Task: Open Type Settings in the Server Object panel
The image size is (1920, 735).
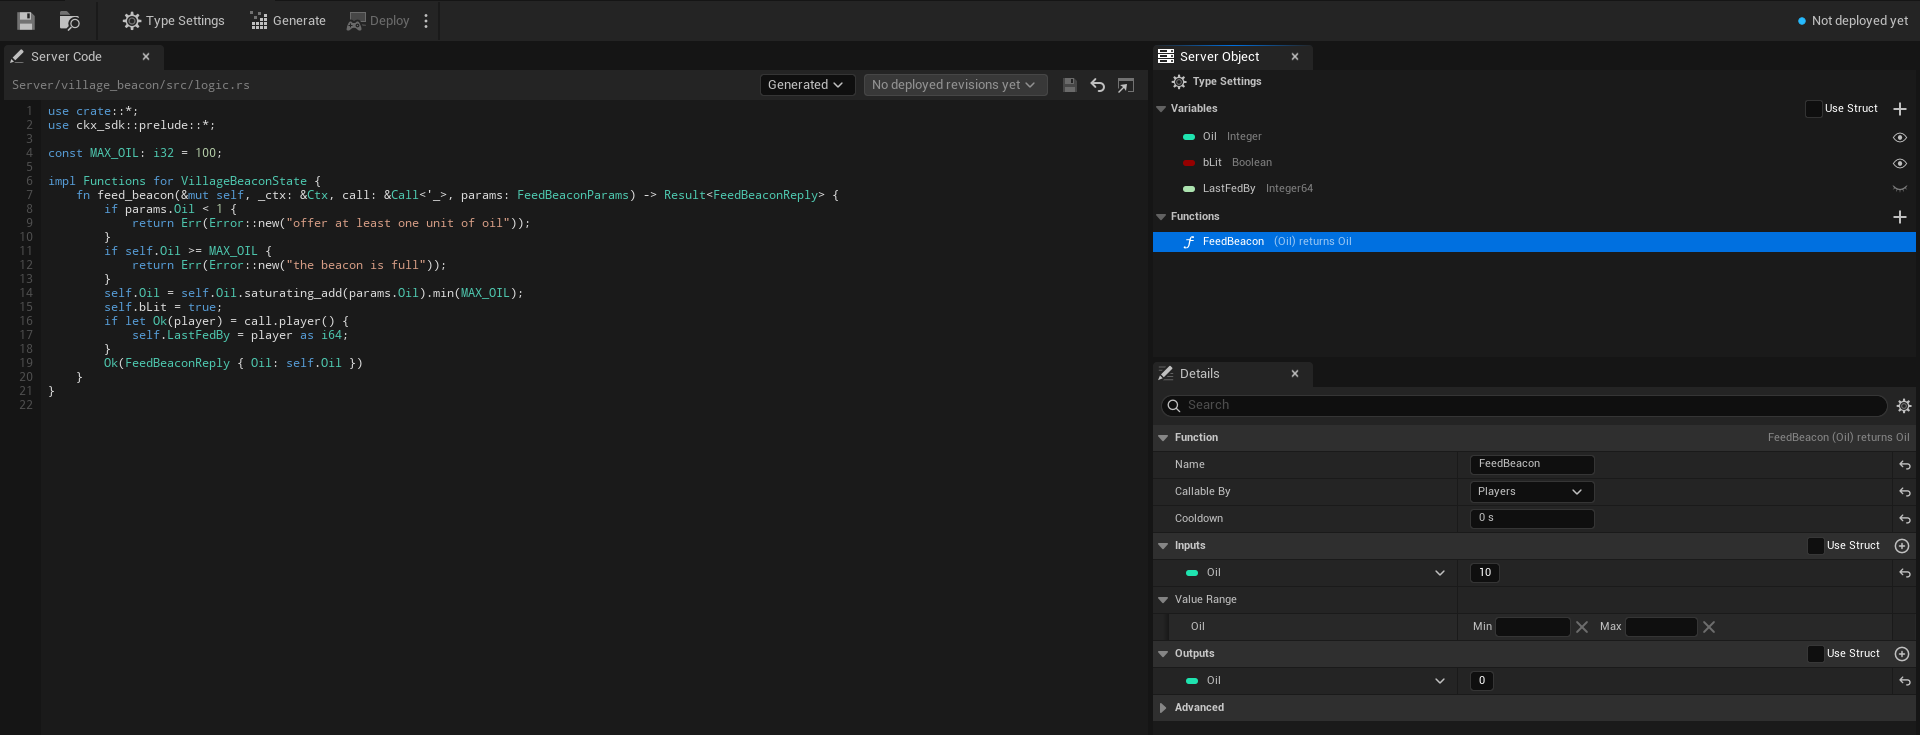Action: (x=1216, y=82)
